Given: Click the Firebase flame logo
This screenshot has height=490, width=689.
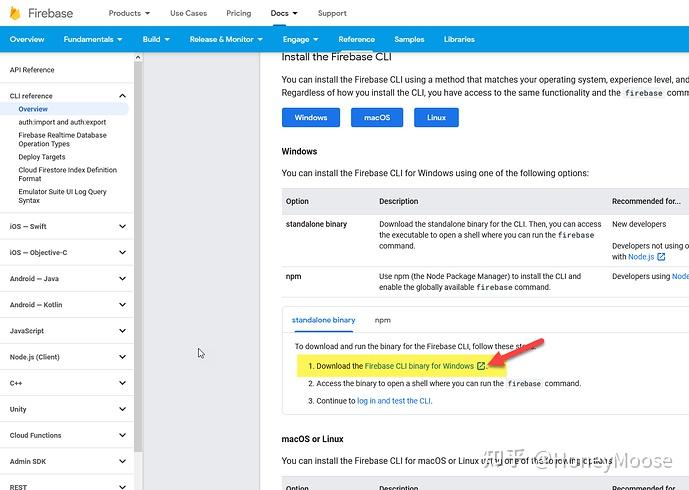Looking at the screenshot, I should [x=15, y=13].
